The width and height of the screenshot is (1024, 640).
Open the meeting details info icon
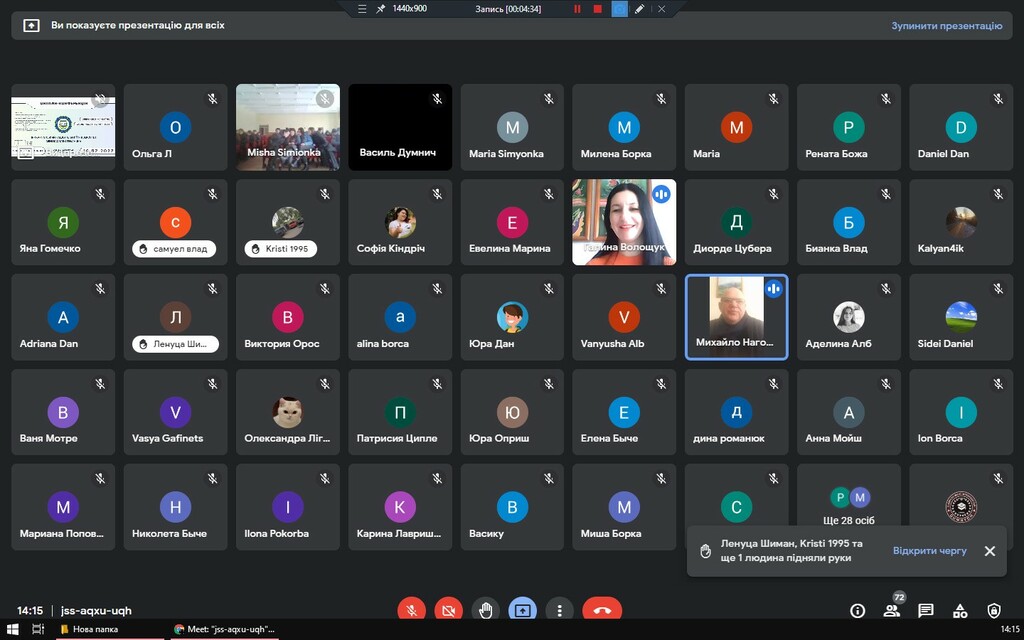point(857,611)
